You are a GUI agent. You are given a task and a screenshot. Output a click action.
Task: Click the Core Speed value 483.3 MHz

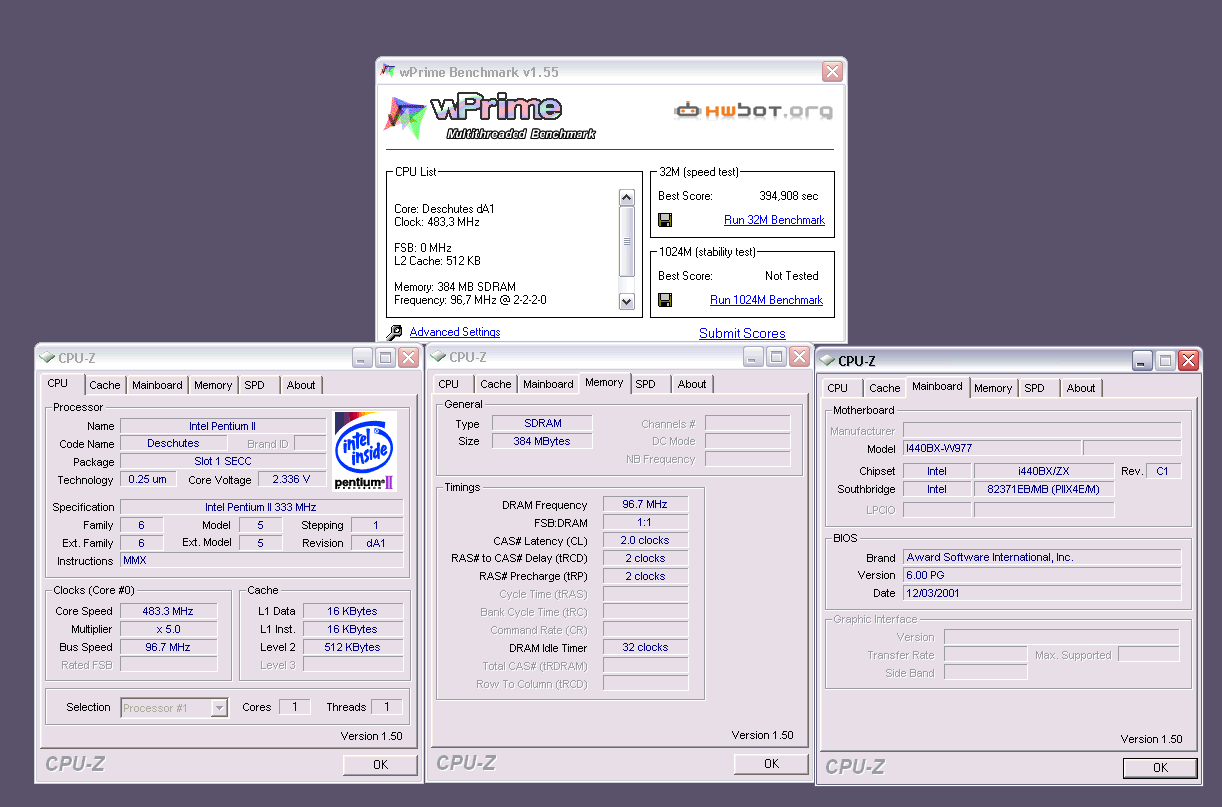(x=168, y=611)
